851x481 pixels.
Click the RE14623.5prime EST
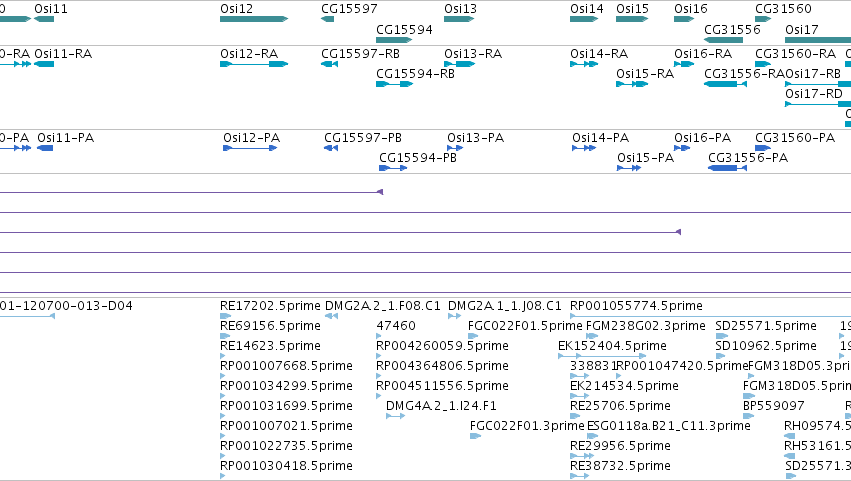[x=223, y=356]
